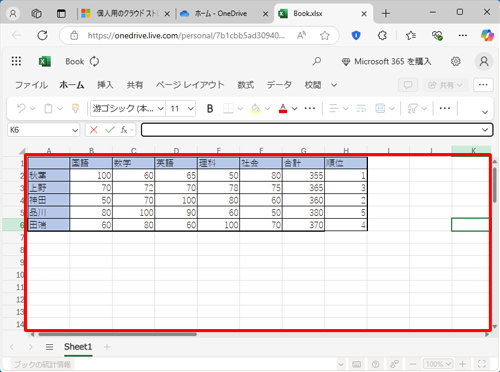
Task: Apply cell borders icon
Action: tap(228, 108)
